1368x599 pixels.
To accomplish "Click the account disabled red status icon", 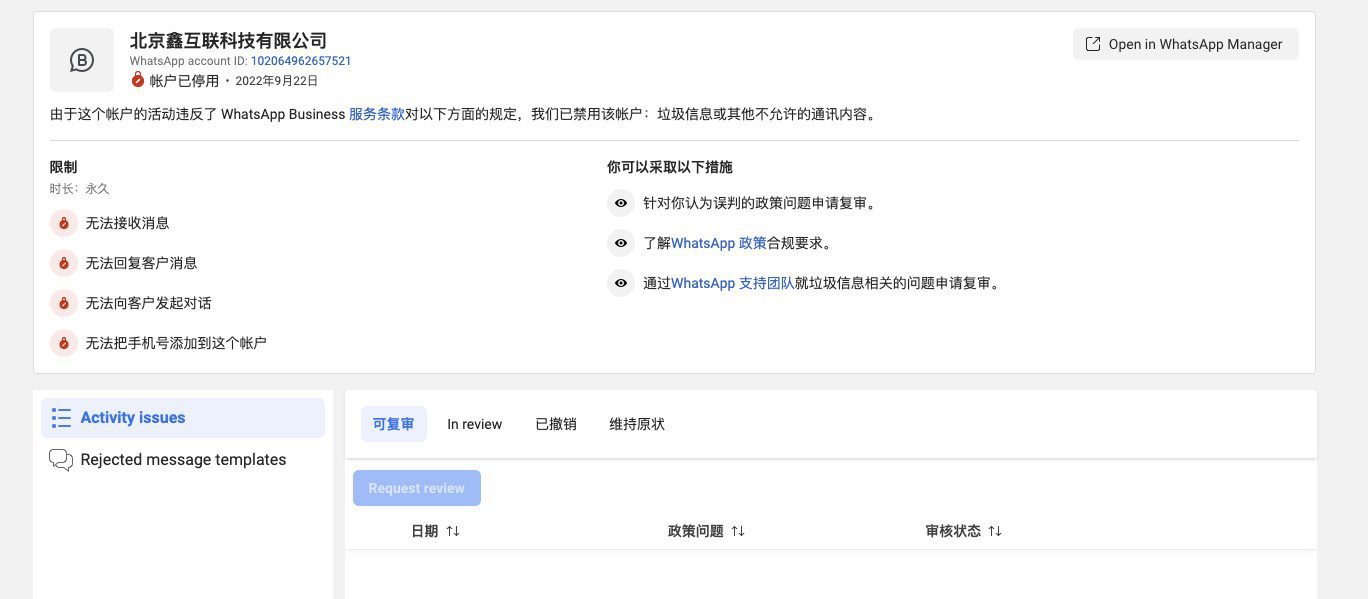I will [x=138, y=80].
